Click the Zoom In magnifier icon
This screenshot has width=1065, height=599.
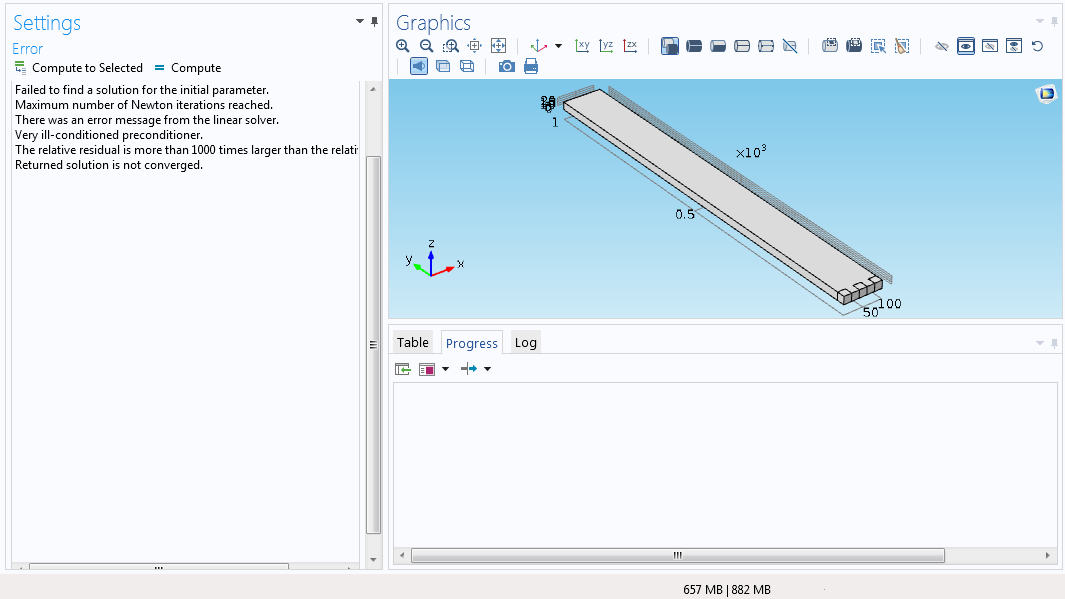[x=403, y=46]
